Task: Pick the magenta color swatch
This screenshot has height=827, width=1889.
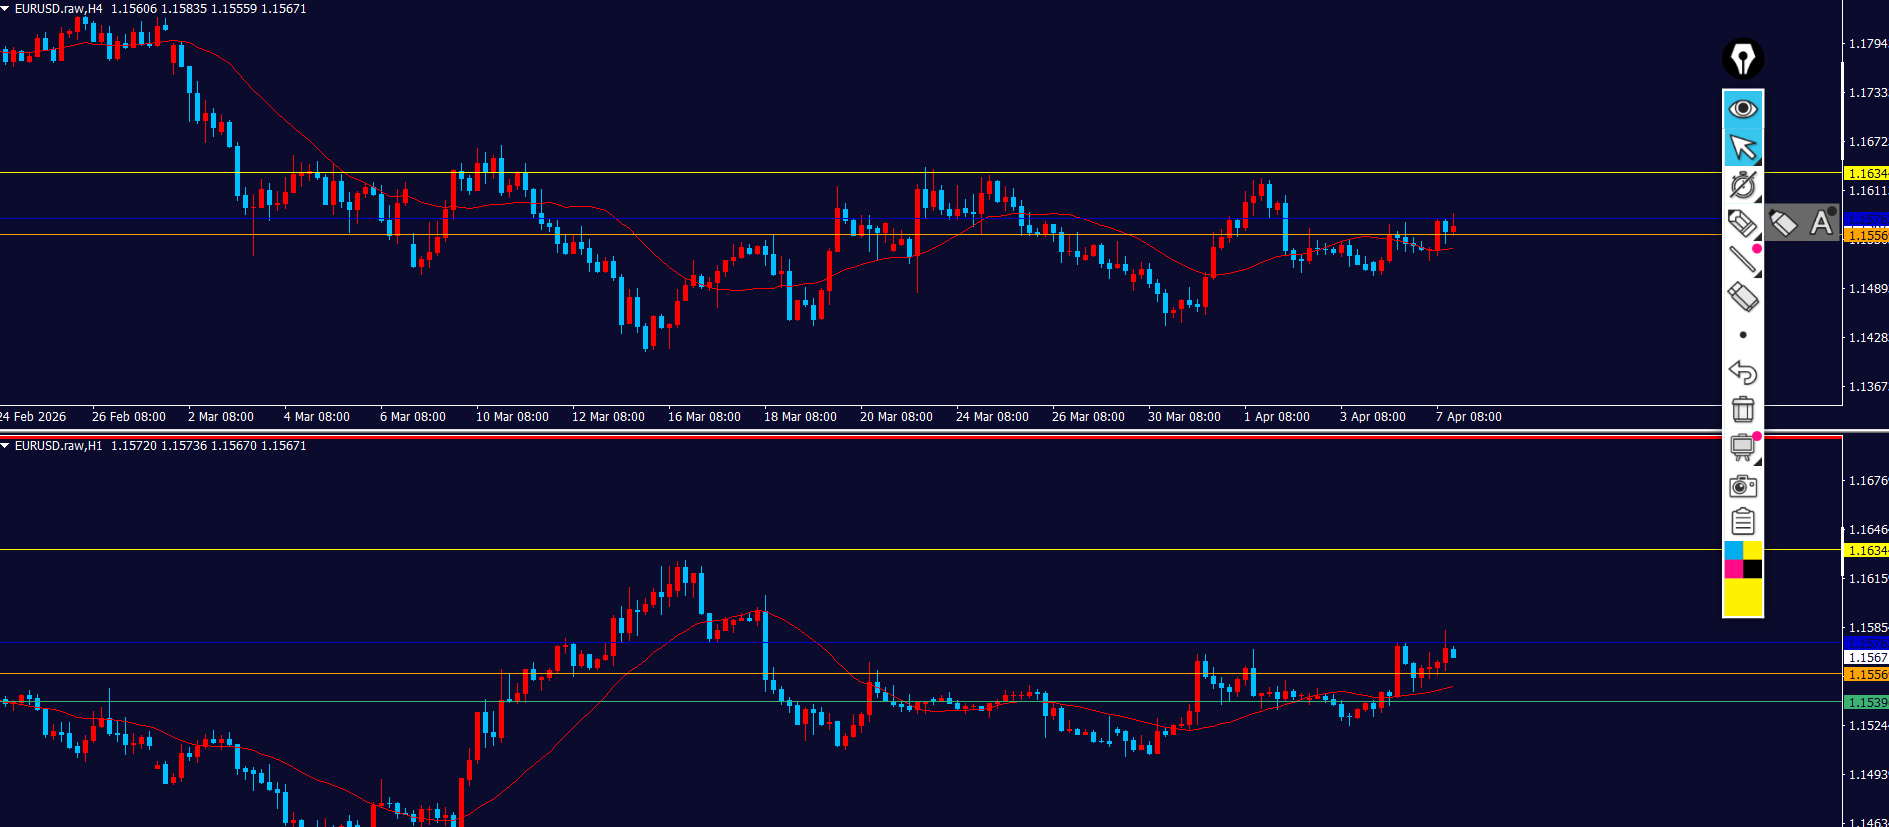Action: coord(1734,569)
